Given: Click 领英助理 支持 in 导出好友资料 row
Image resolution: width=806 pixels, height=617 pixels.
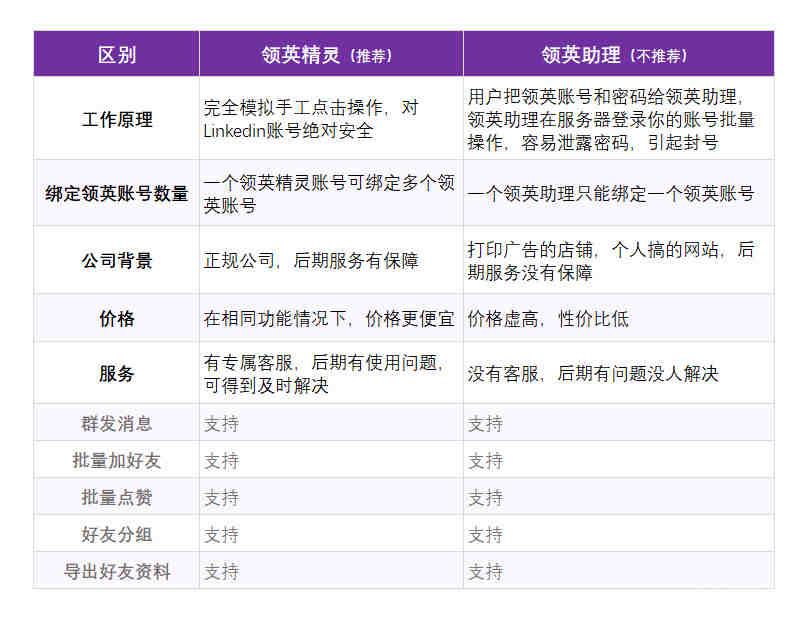Looking at the screenshot, I should pyautogui.click(x=618, y=571).
